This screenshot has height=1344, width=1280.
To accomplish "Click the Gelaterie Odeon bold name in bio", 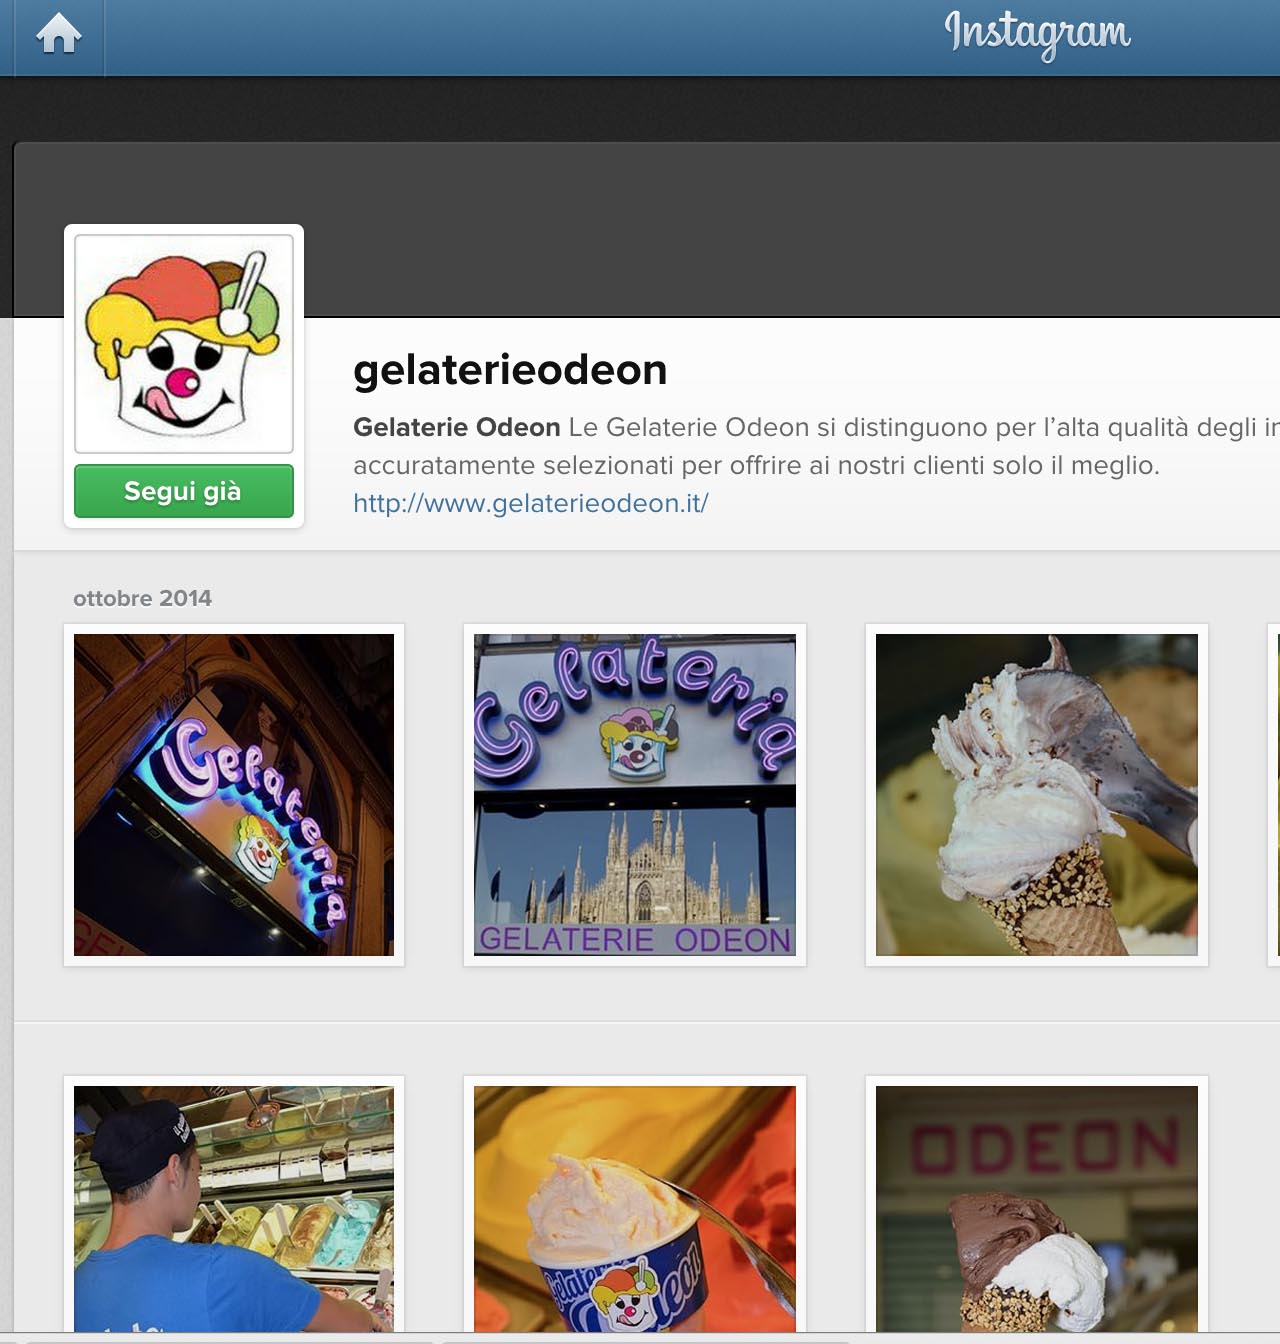I will point(457,427).
